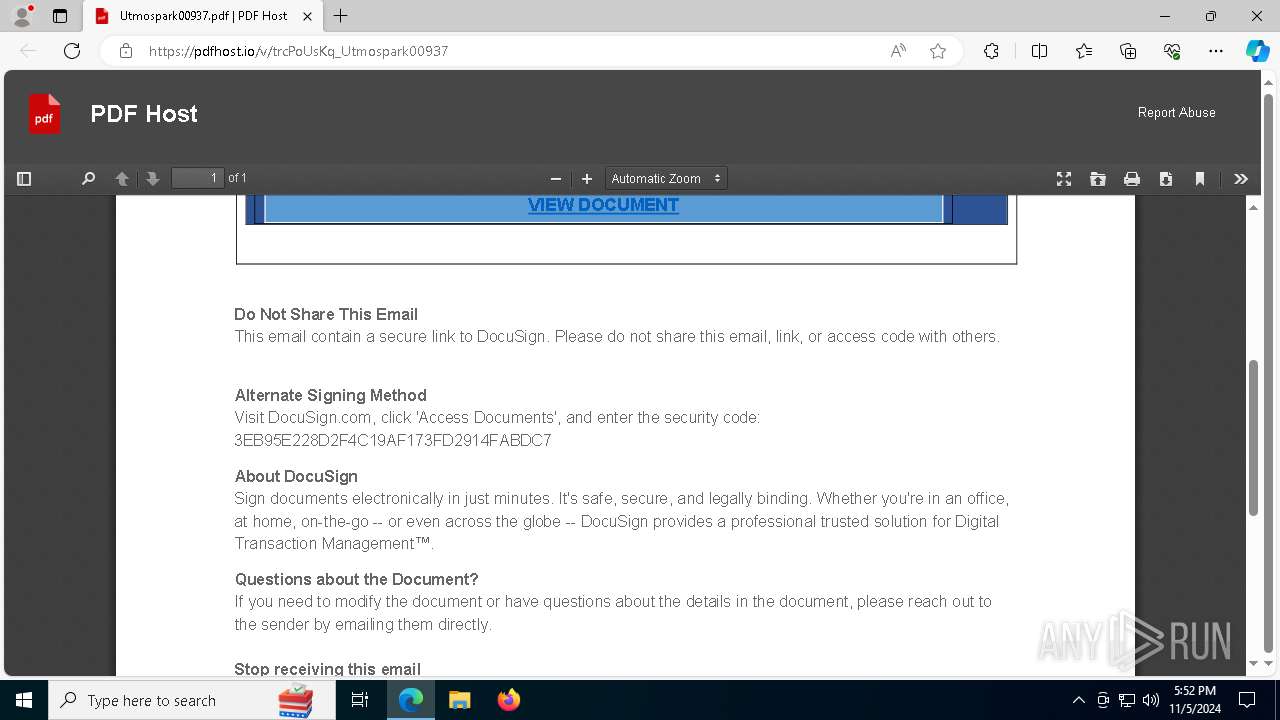This screenshot has width=1280, height=720.
Task: Click PDF viewer scrollbar thumb
Action: tap(1253, 438)
